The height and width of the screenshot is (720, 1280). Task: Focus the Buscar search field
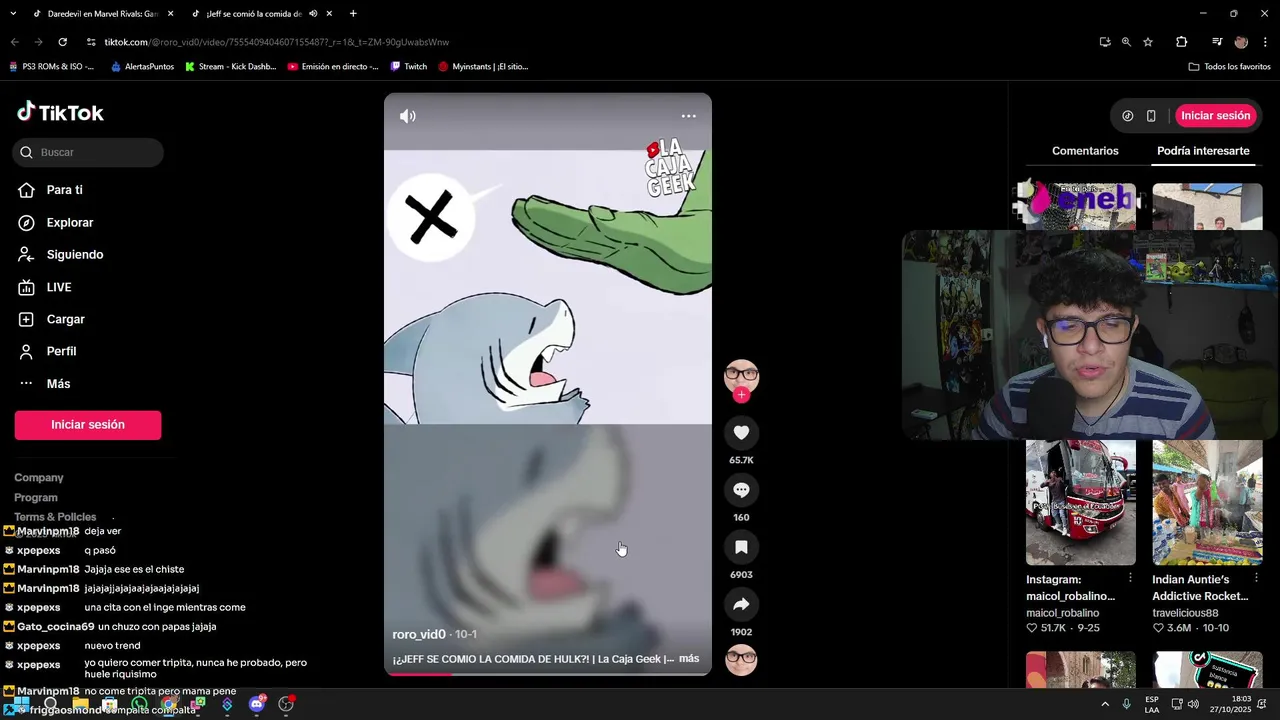[88, 152]
